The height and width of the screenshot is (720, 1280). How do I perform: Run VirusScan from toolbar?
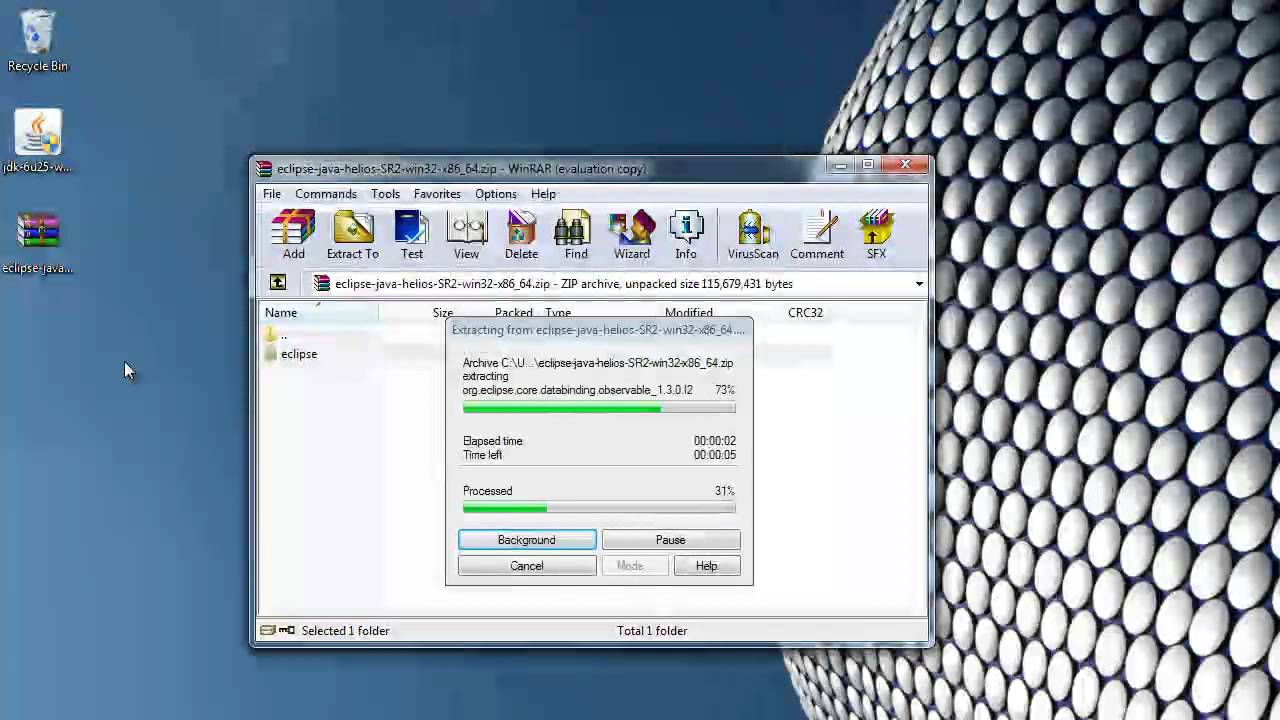[x=753, y=235]
